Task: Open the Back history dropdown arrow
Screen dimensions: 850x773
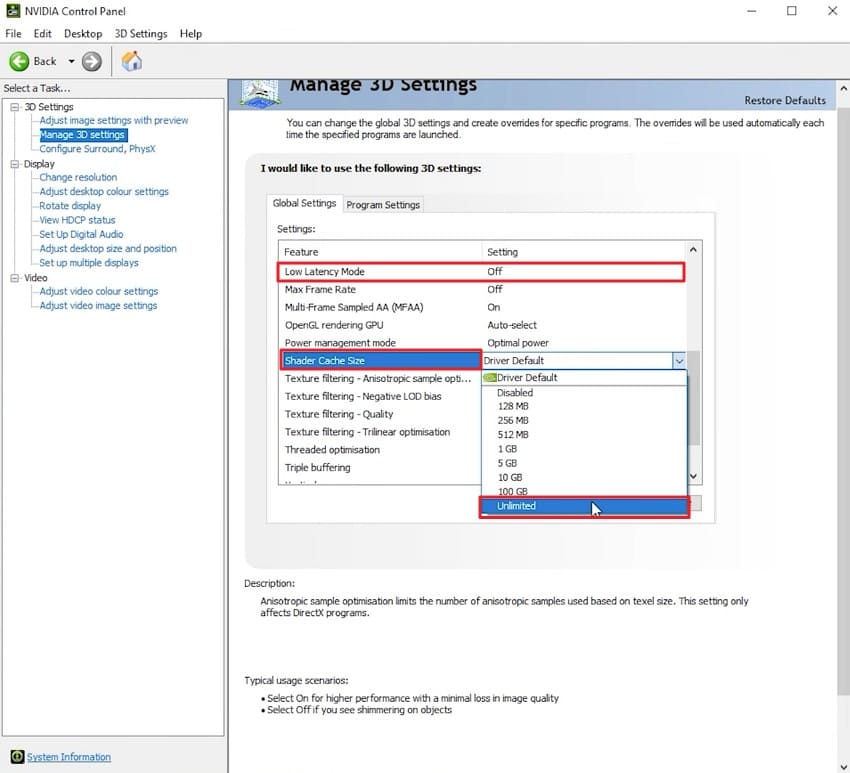Action: pos(71,61)
